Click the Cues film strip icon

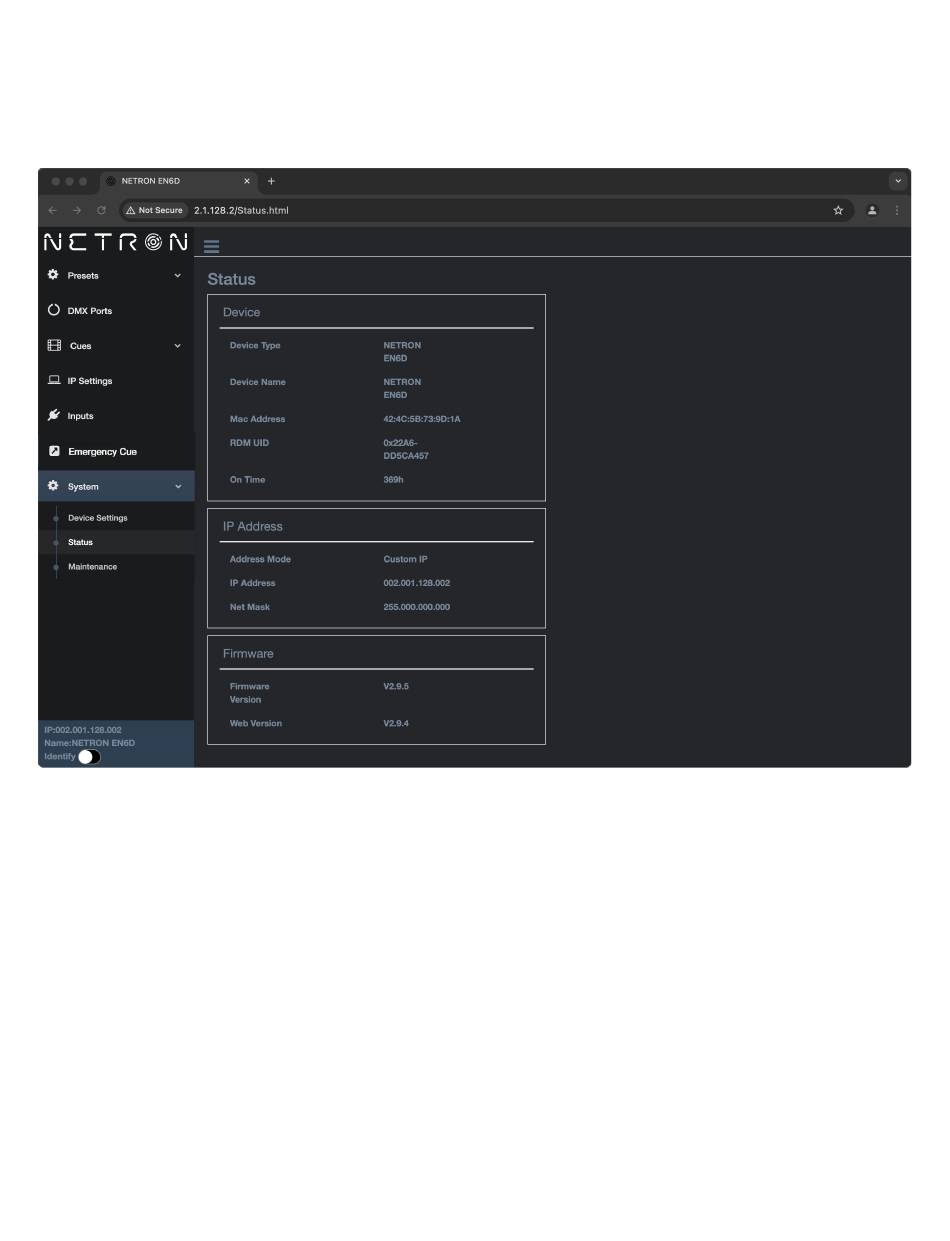(54, 345)
